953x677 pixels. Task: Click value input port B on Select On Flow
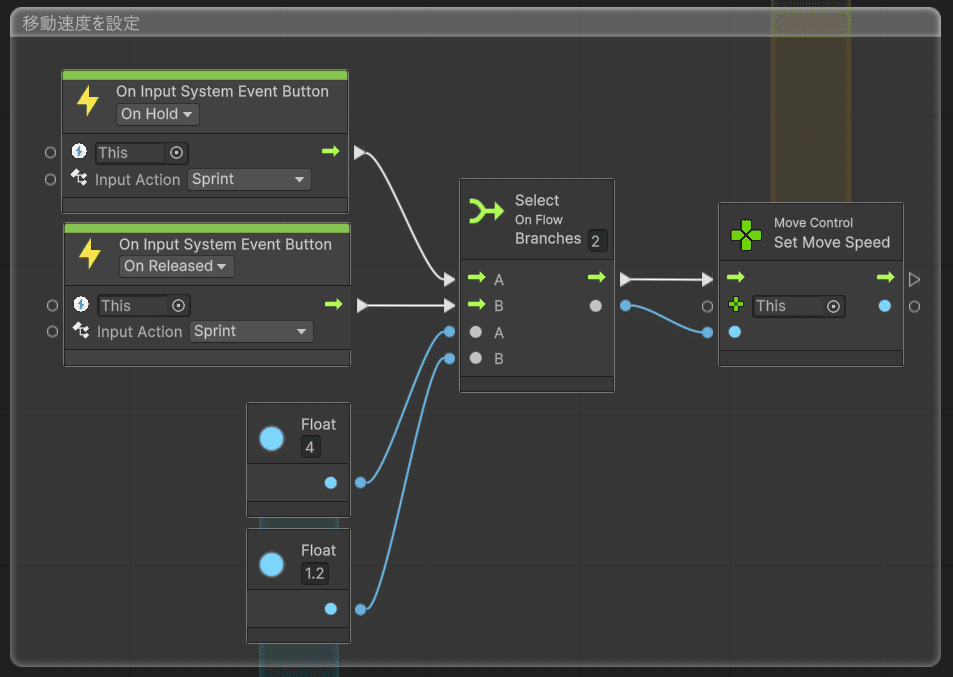476,358
